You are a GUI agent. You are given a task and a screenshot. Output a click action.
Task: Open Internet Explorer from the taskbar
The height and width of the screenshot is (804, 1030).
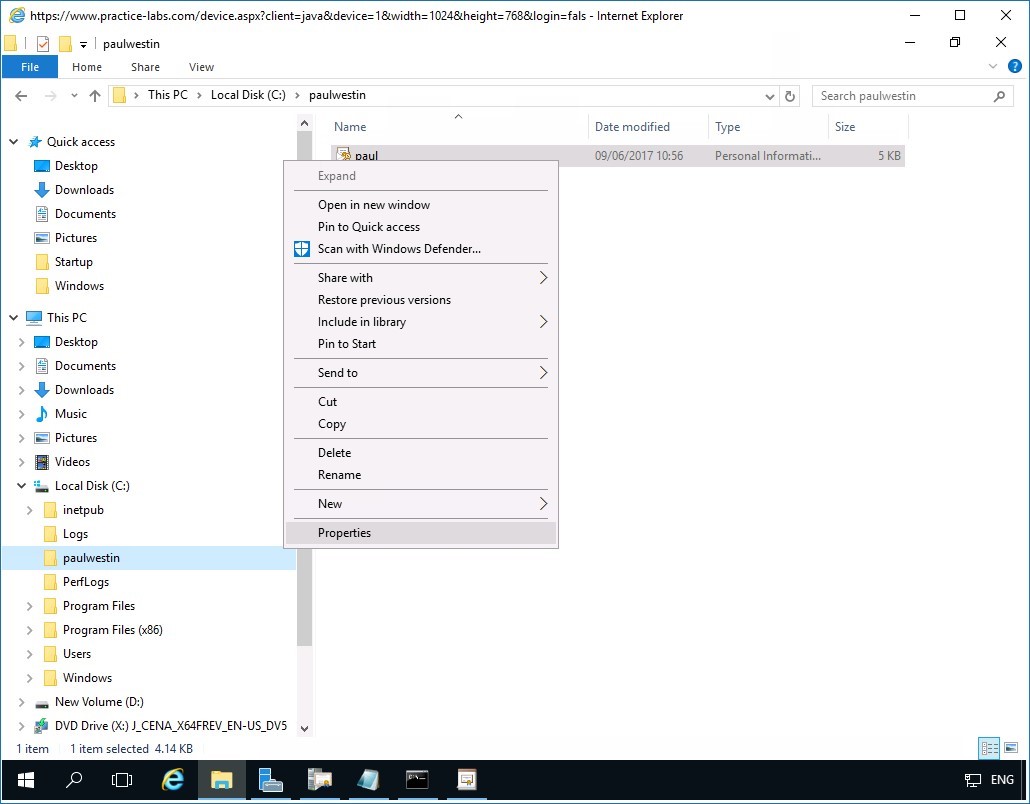coord(173,779)
